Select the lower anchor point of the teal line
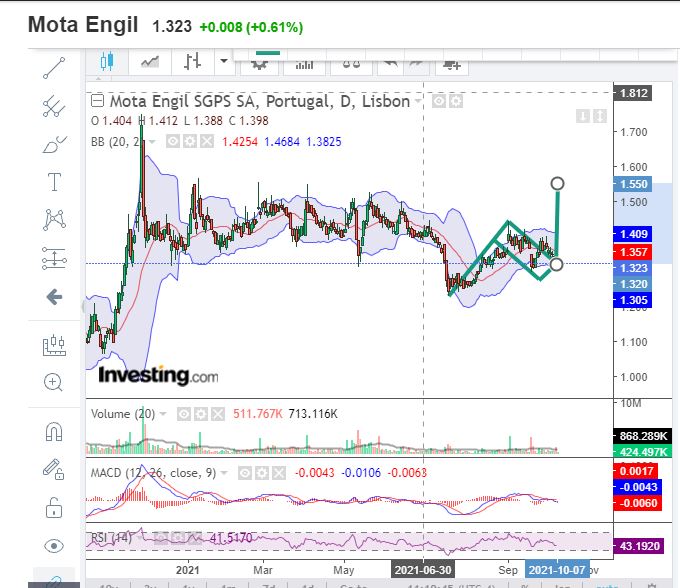Viewport: 680px width, 588px height. coord(556,264)
